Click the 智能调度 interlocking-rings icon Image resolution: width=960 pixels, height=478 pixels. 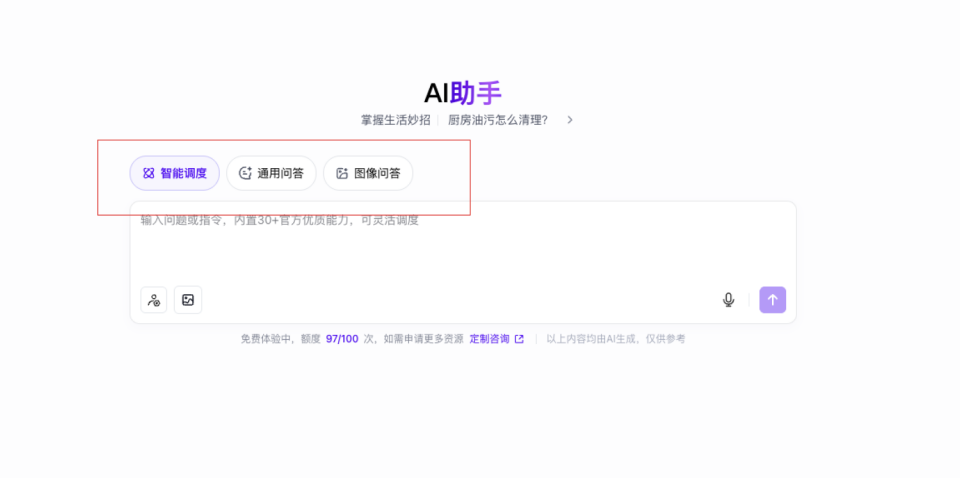(148, 173)
